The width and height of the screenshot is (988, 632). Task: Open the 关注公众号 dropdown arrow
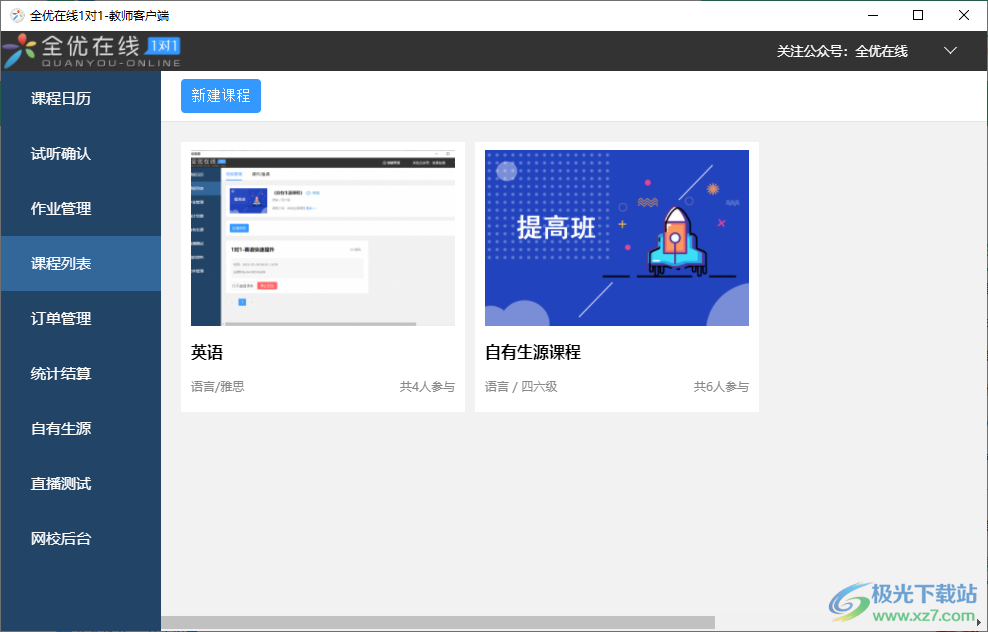[x=950, y=49]
